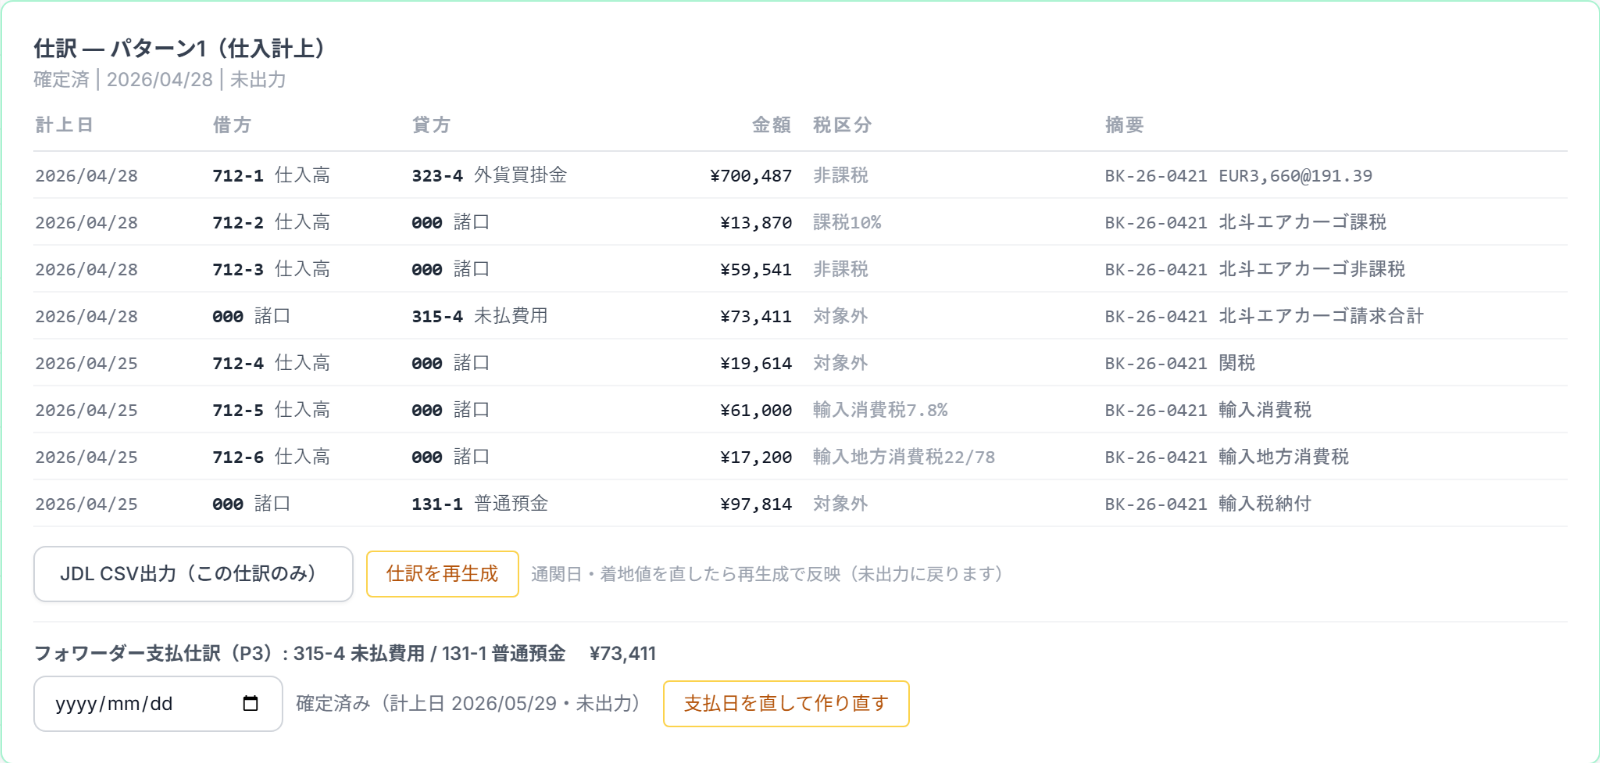Select amount cell ¥17,200
Viewport: 1600px width, 763px height.
tap(755, 458)
